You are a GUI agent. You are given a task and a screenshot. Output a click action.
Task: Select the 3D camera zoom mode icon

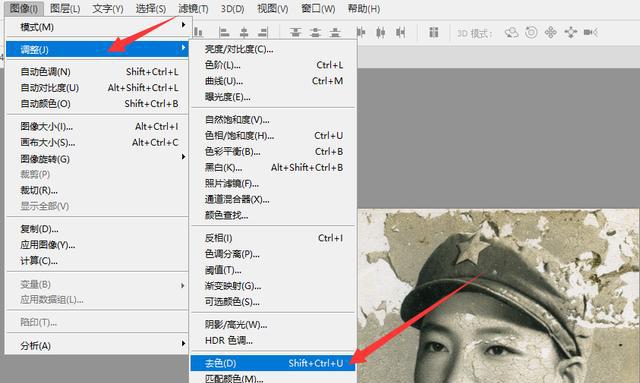pyautogui.click(x=591, y=32)
